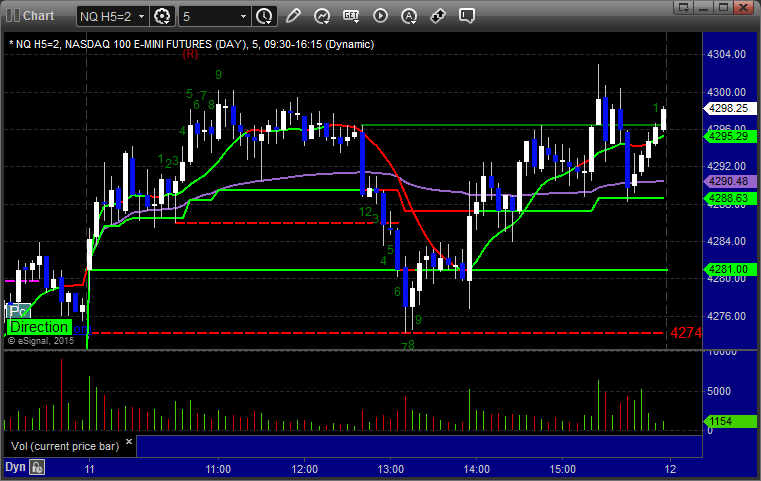The image size is (761, 481).
Task: Click the 1154 current volume label
Action: tap(729, 421)
